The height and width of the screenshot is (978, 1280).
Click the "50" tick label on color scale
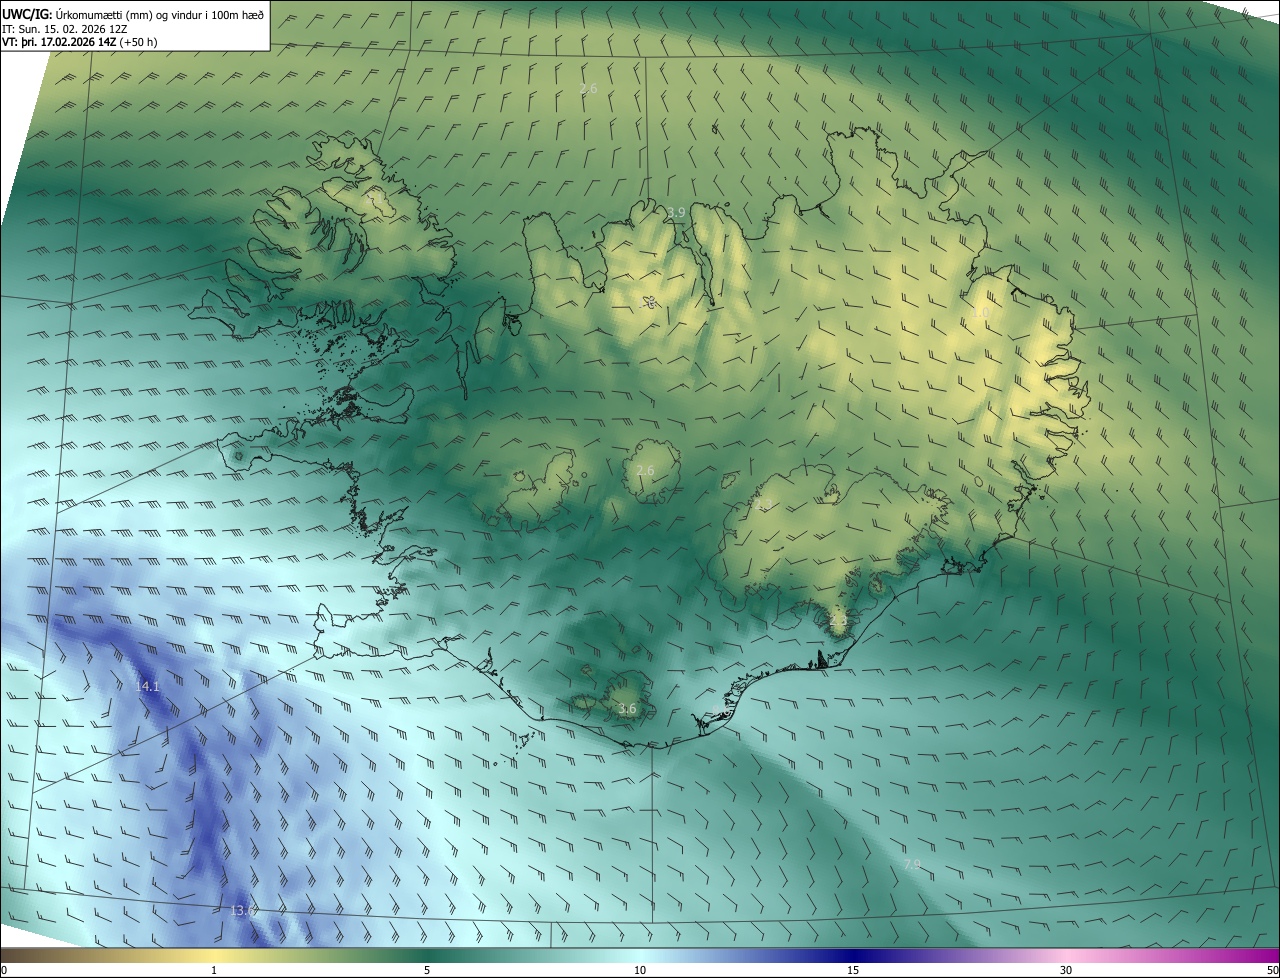pos(1272,970)
